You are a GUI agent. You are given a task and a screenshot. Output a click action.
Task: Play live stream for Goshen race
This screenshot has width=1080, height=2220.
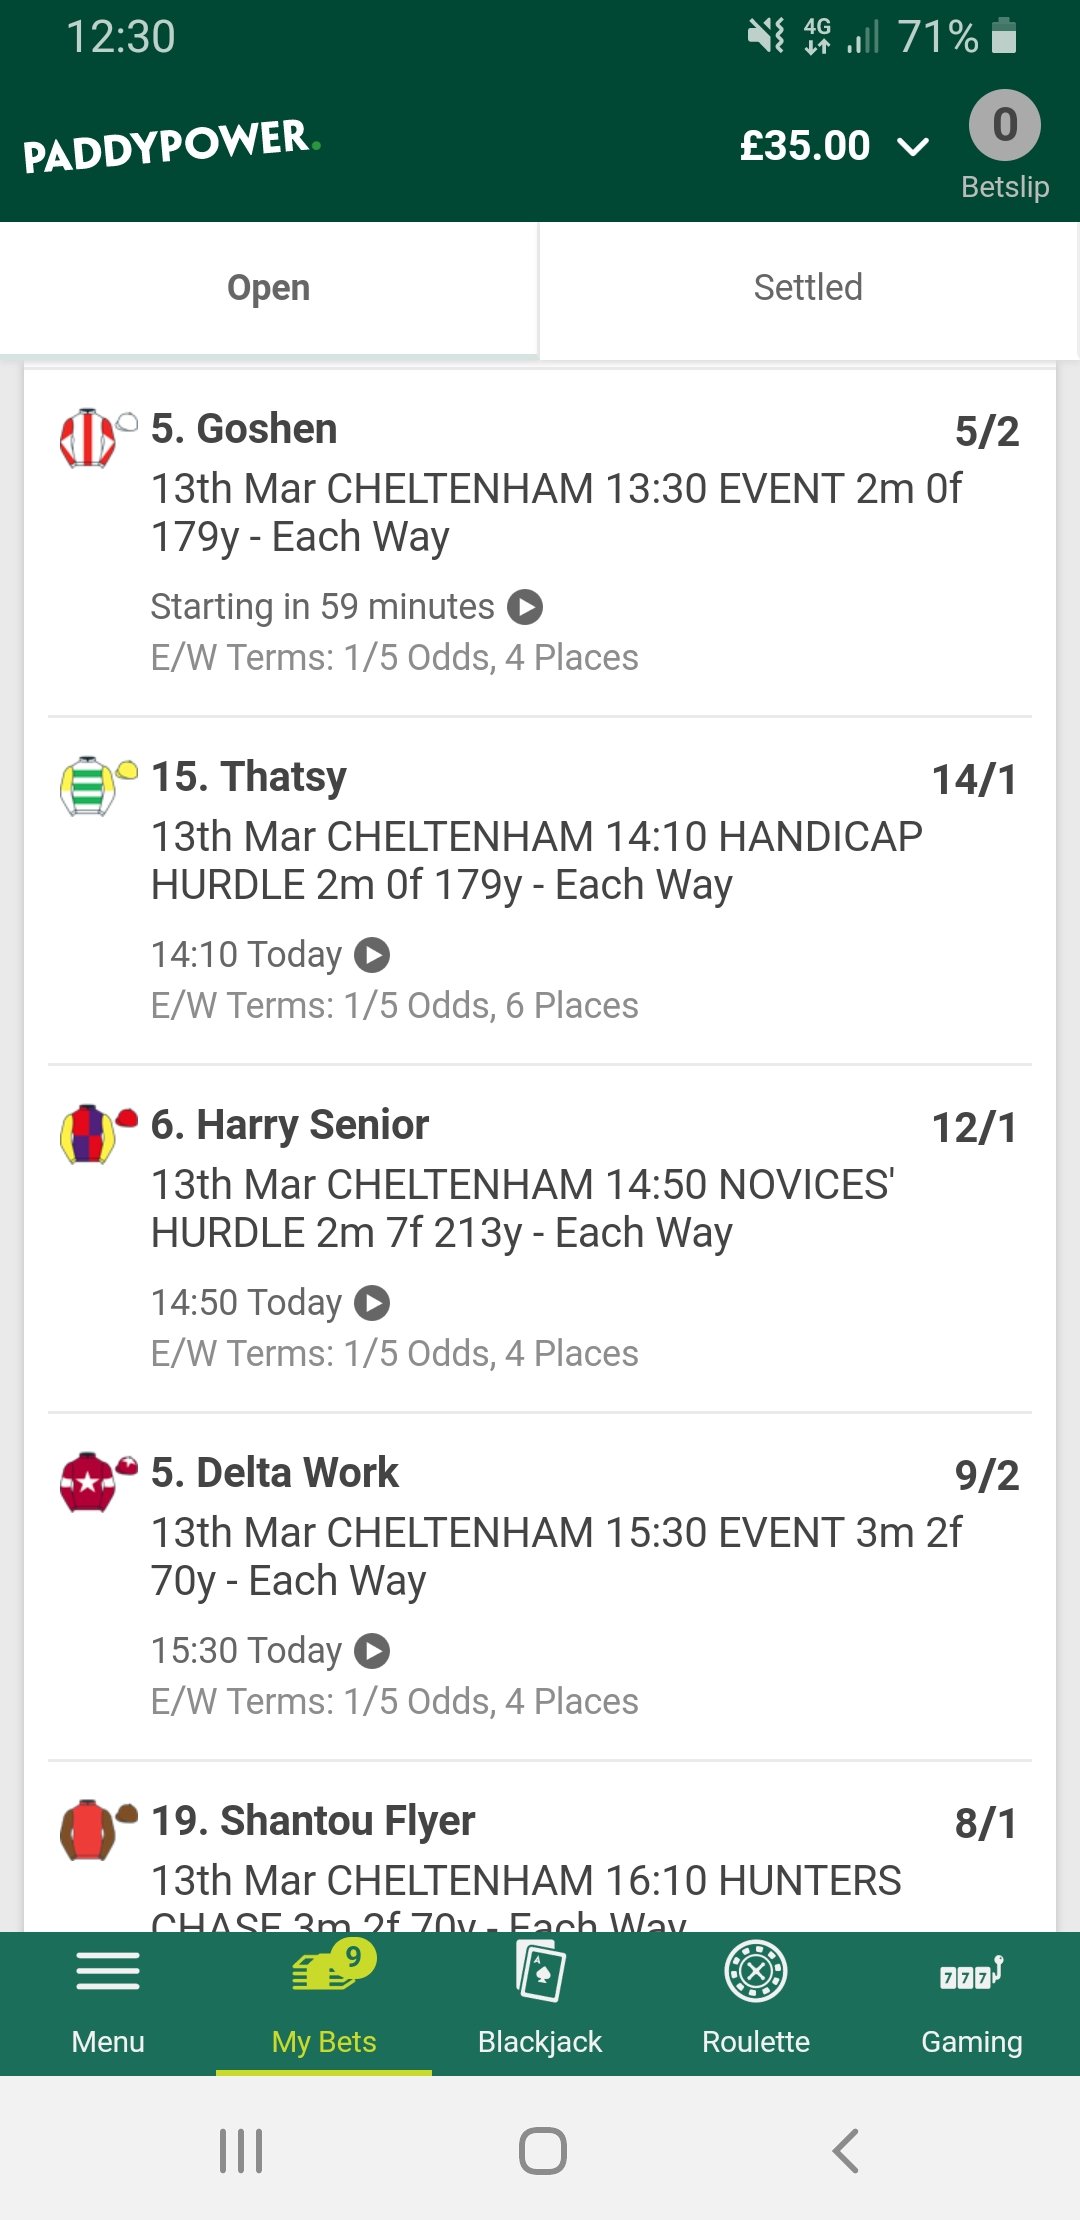click(525, 607)
